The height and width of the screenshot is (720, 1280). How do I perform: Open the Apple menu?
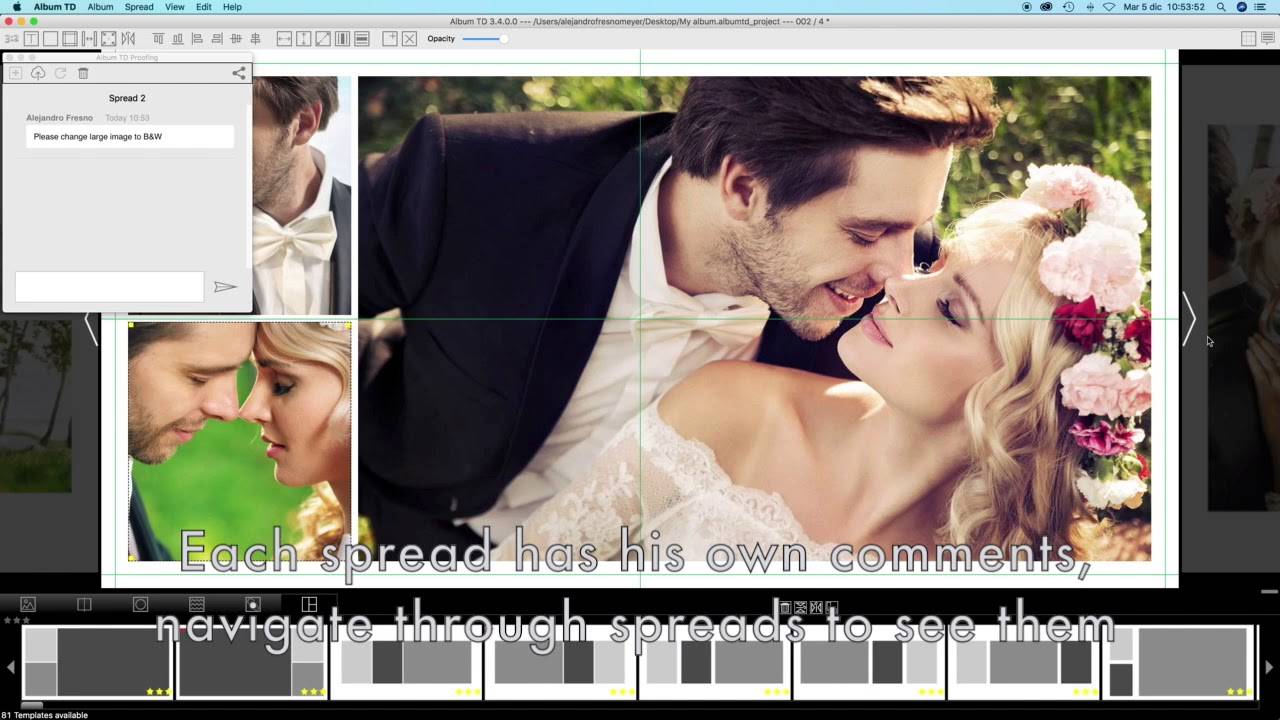point(16,7)
